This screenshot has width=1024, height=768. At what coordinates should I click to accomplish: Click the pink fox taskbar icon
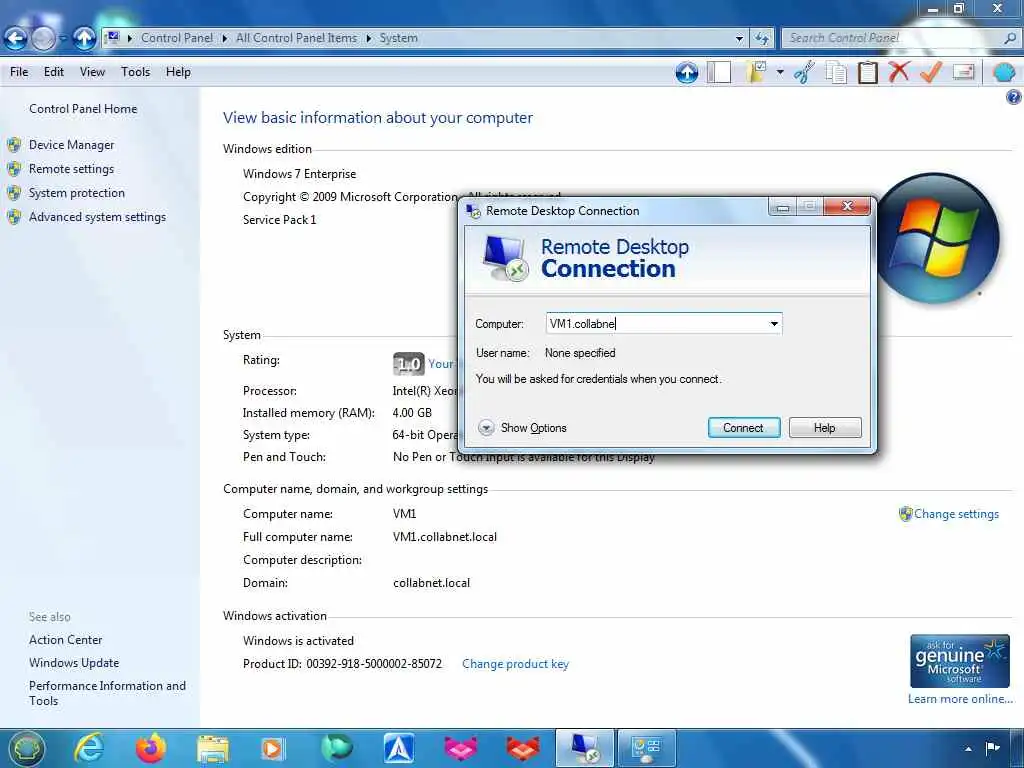pyautogui.click(x=460, y=748)
